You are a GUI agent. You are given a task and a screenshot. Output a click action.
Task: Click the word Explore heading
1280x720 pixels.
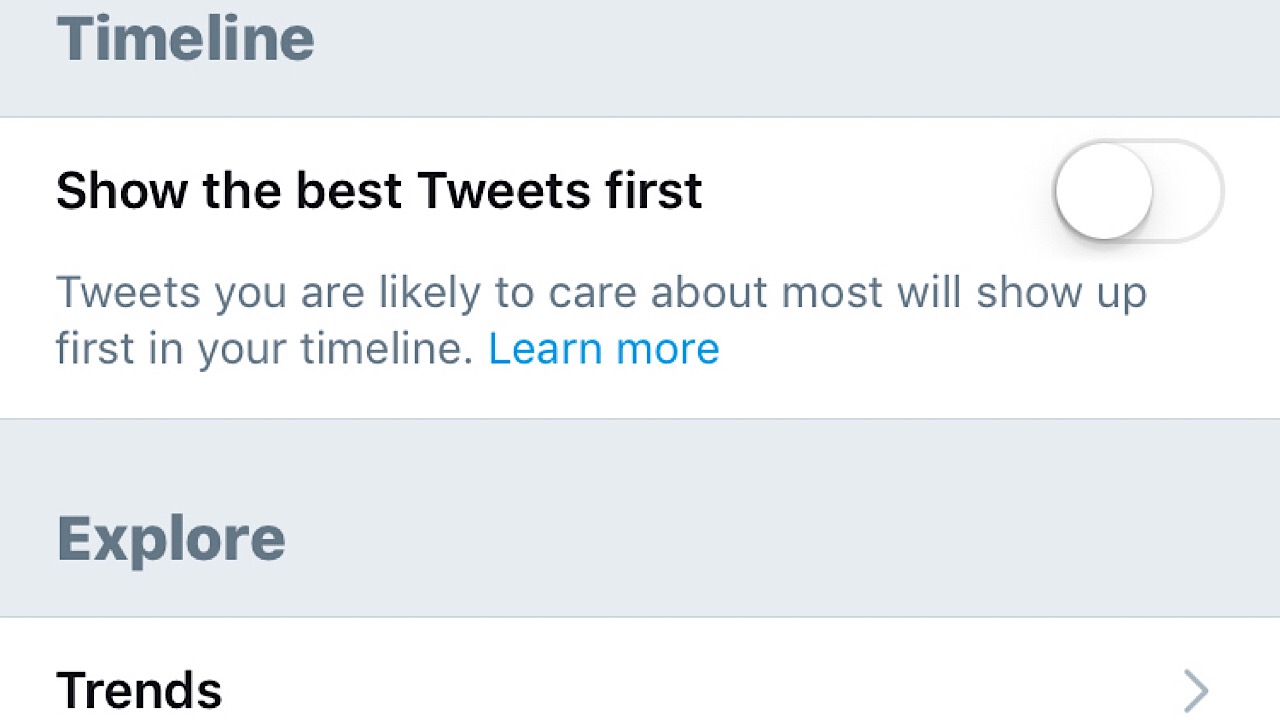171,538
